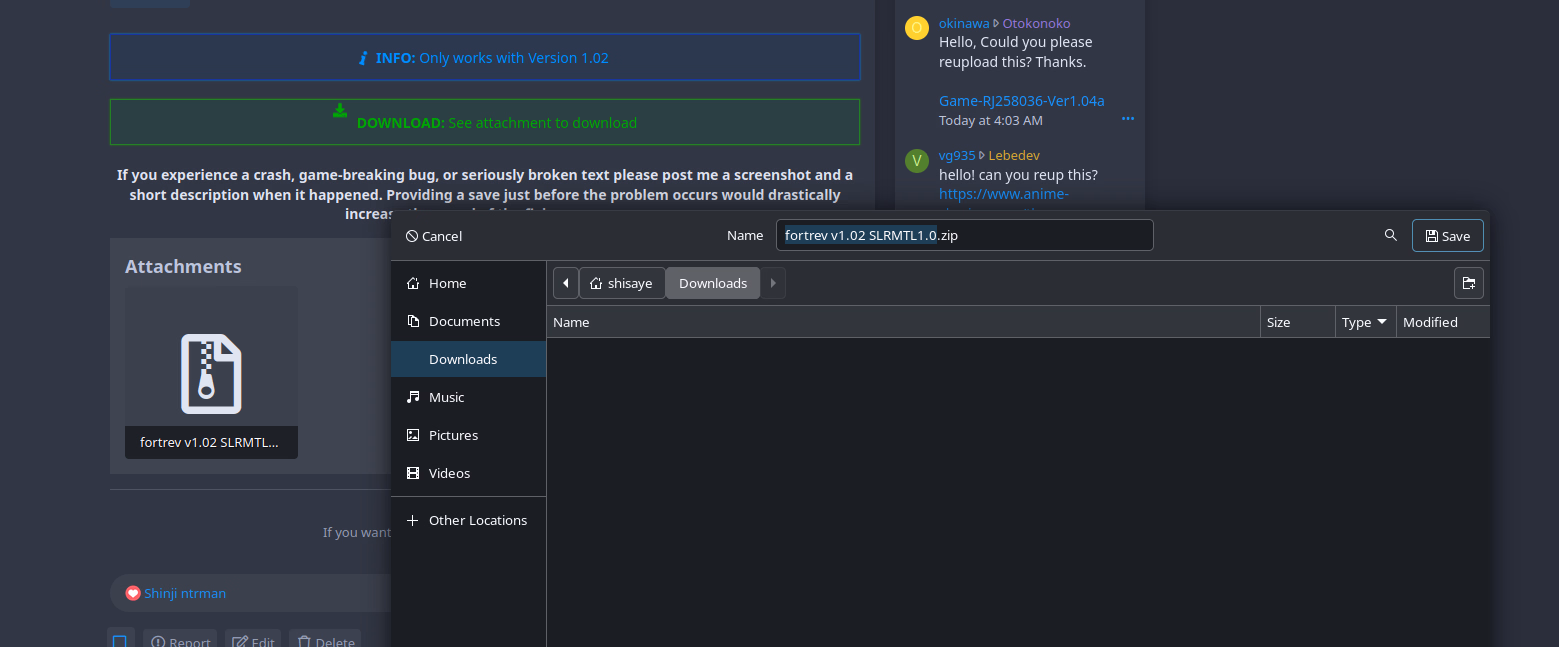Open the Documents sidebar folder
This screenshot has height=647, width=1559.
click(x=464, y=321)
